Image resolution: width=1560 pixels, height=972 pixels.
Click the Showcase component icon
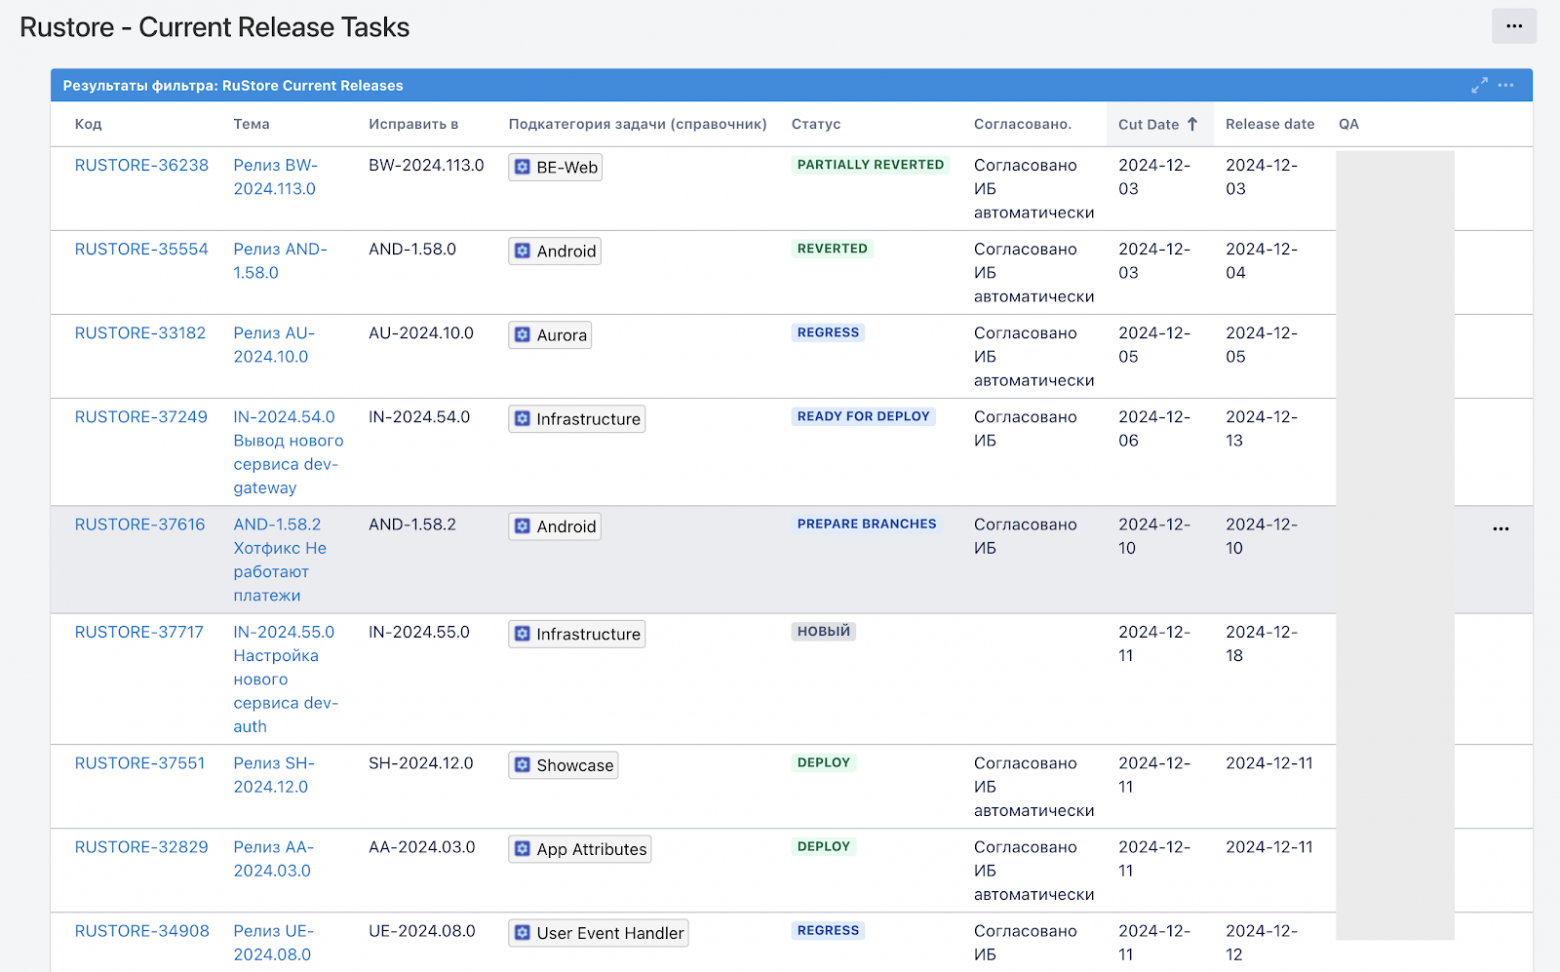coord(522,765)
